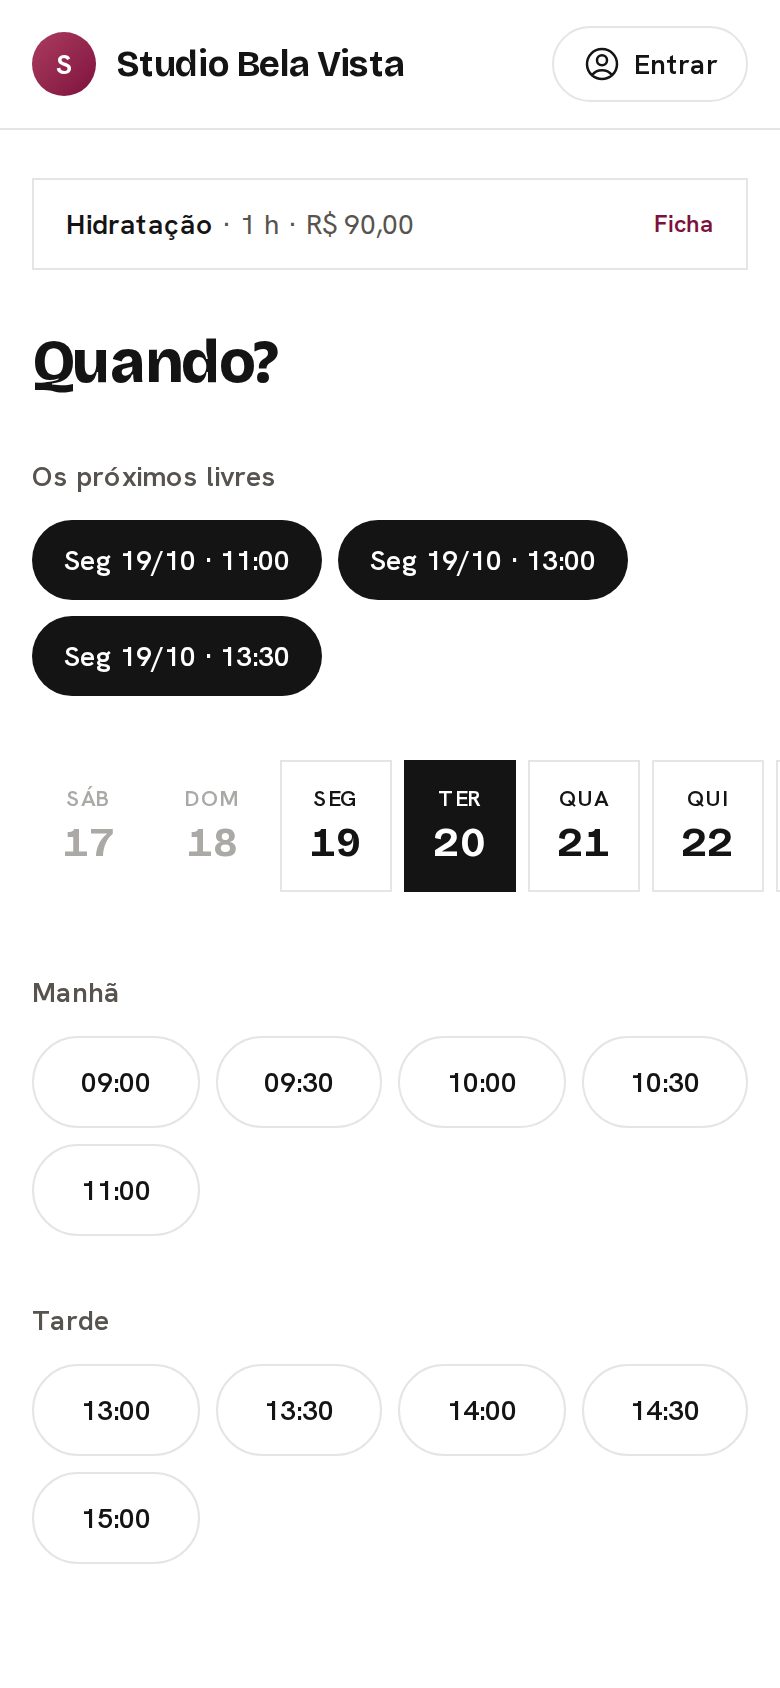
Task: Choose the 13:00 slot under Tarde
Action: pos(116,1410)
